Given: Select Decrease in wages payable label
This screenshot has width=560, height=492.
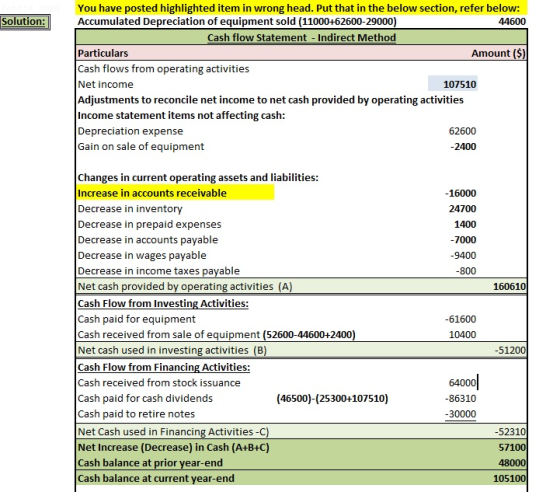Looking at the screenshot, I should pos(142,255).
